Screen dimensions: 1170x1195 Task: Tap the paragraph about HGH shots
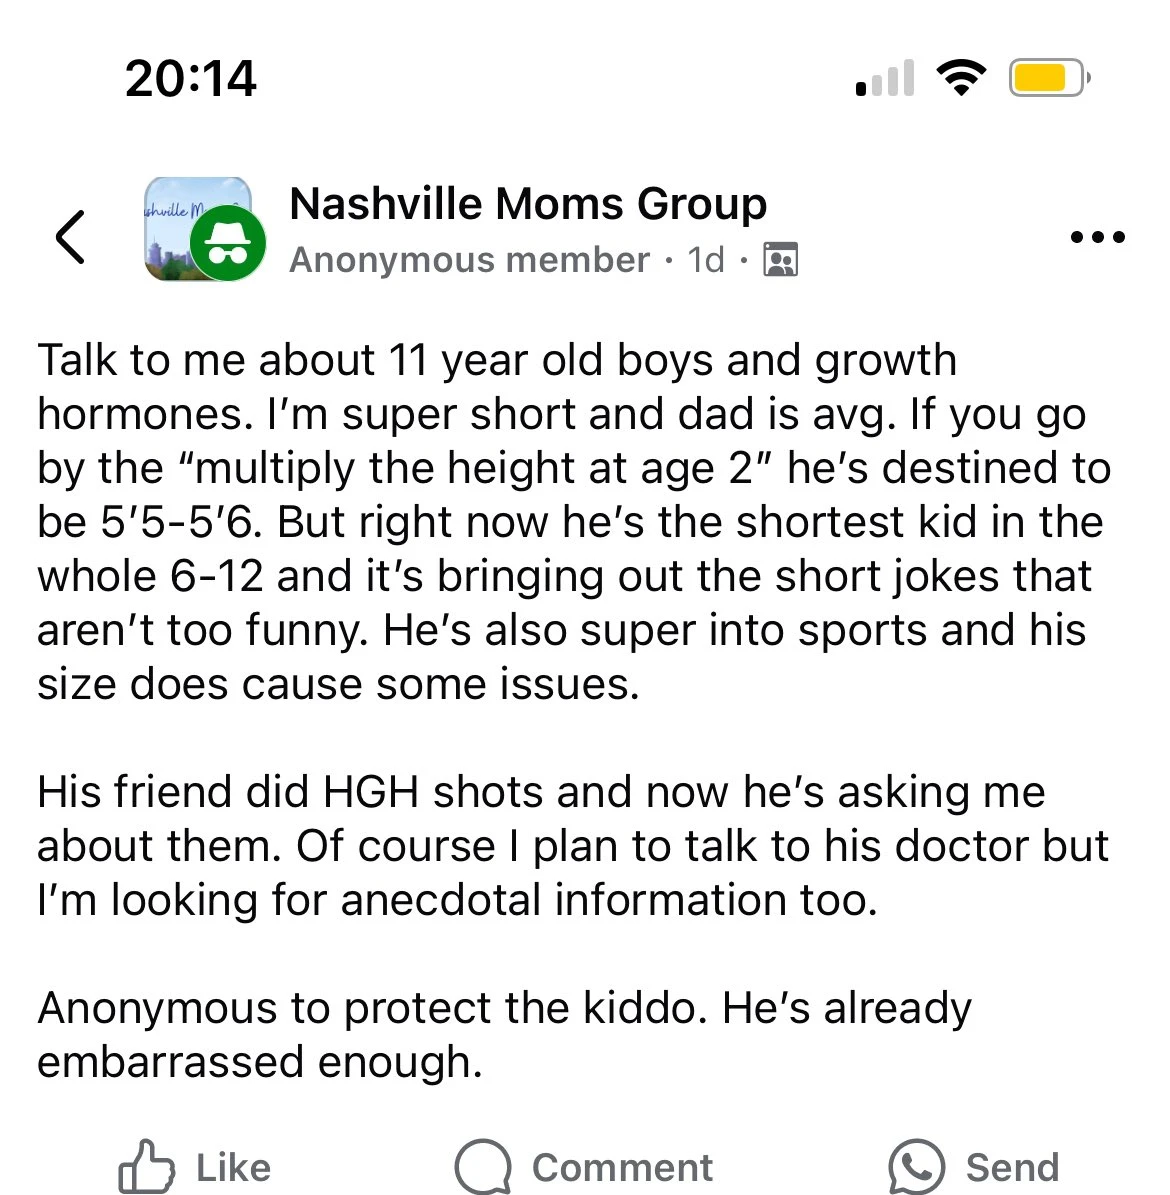click(570, 846)
